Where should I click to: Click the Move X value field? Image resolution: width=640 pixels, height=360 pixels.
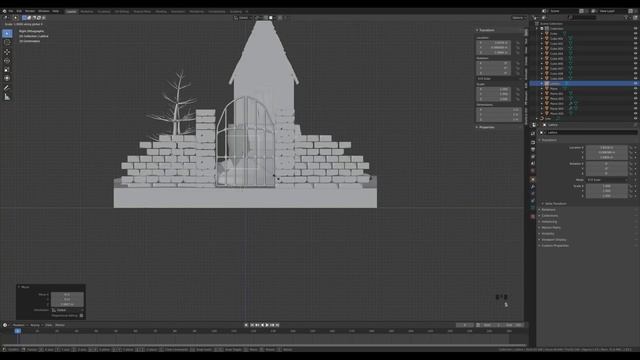[67, 294]
